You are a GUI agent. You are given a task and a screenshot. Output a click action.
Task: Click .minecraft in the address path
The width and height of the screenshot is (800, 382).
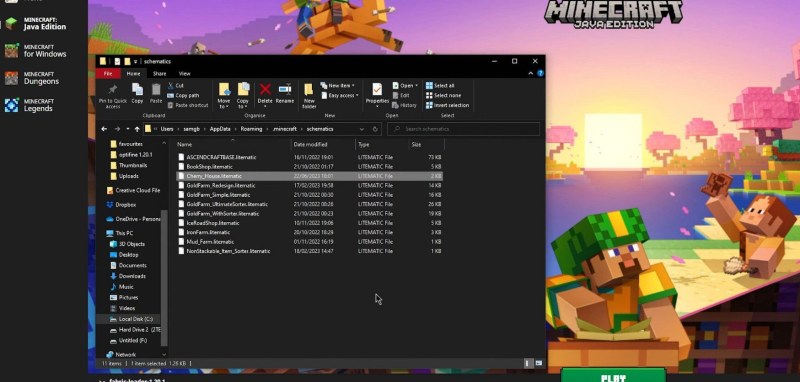pos(284,129)
